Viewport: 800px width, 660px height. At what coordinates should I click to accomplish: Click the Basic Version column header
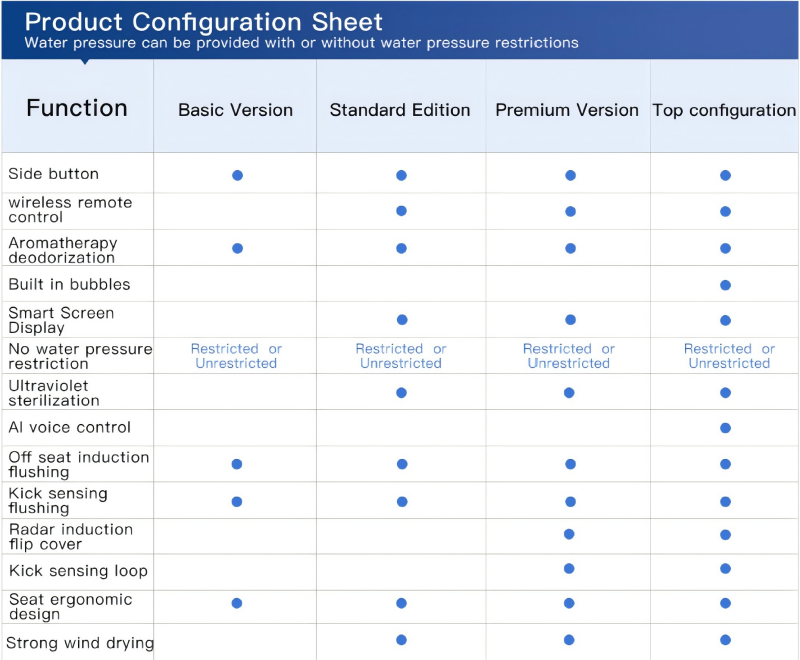click(x=235, y=110)
